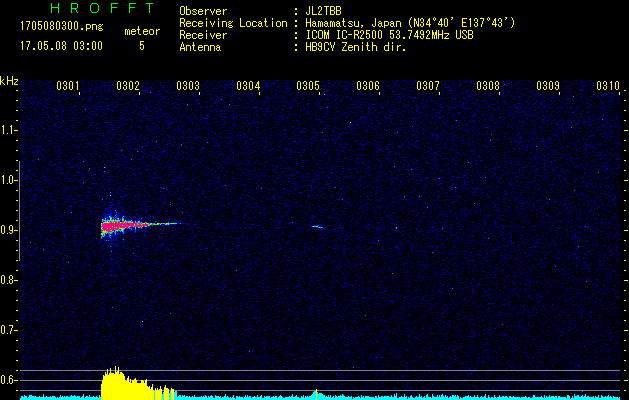Click the observer callsign JL2TBB
Image resolution: width=629 pixels, height=400 pixels.
coord(322,11)
